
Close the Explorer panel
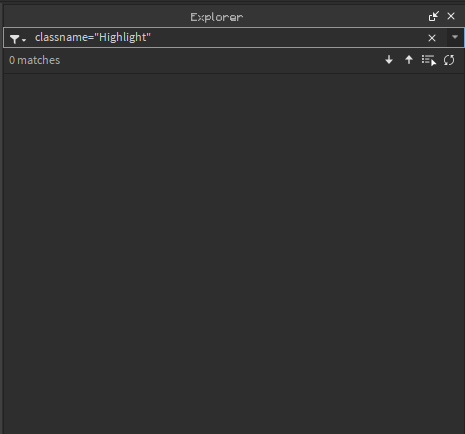click(x=451, y=16)
